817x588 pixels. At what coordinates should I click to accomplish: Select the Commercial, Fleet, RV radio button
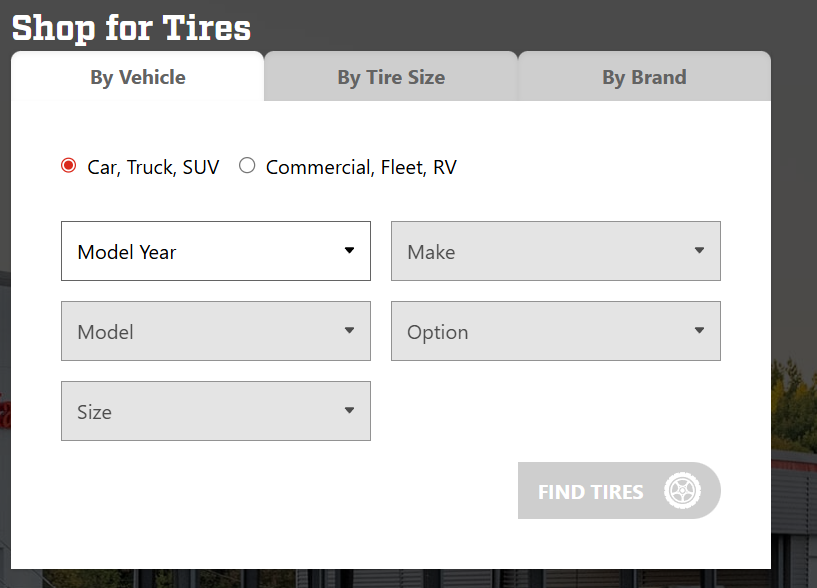(x=247, y=166)
